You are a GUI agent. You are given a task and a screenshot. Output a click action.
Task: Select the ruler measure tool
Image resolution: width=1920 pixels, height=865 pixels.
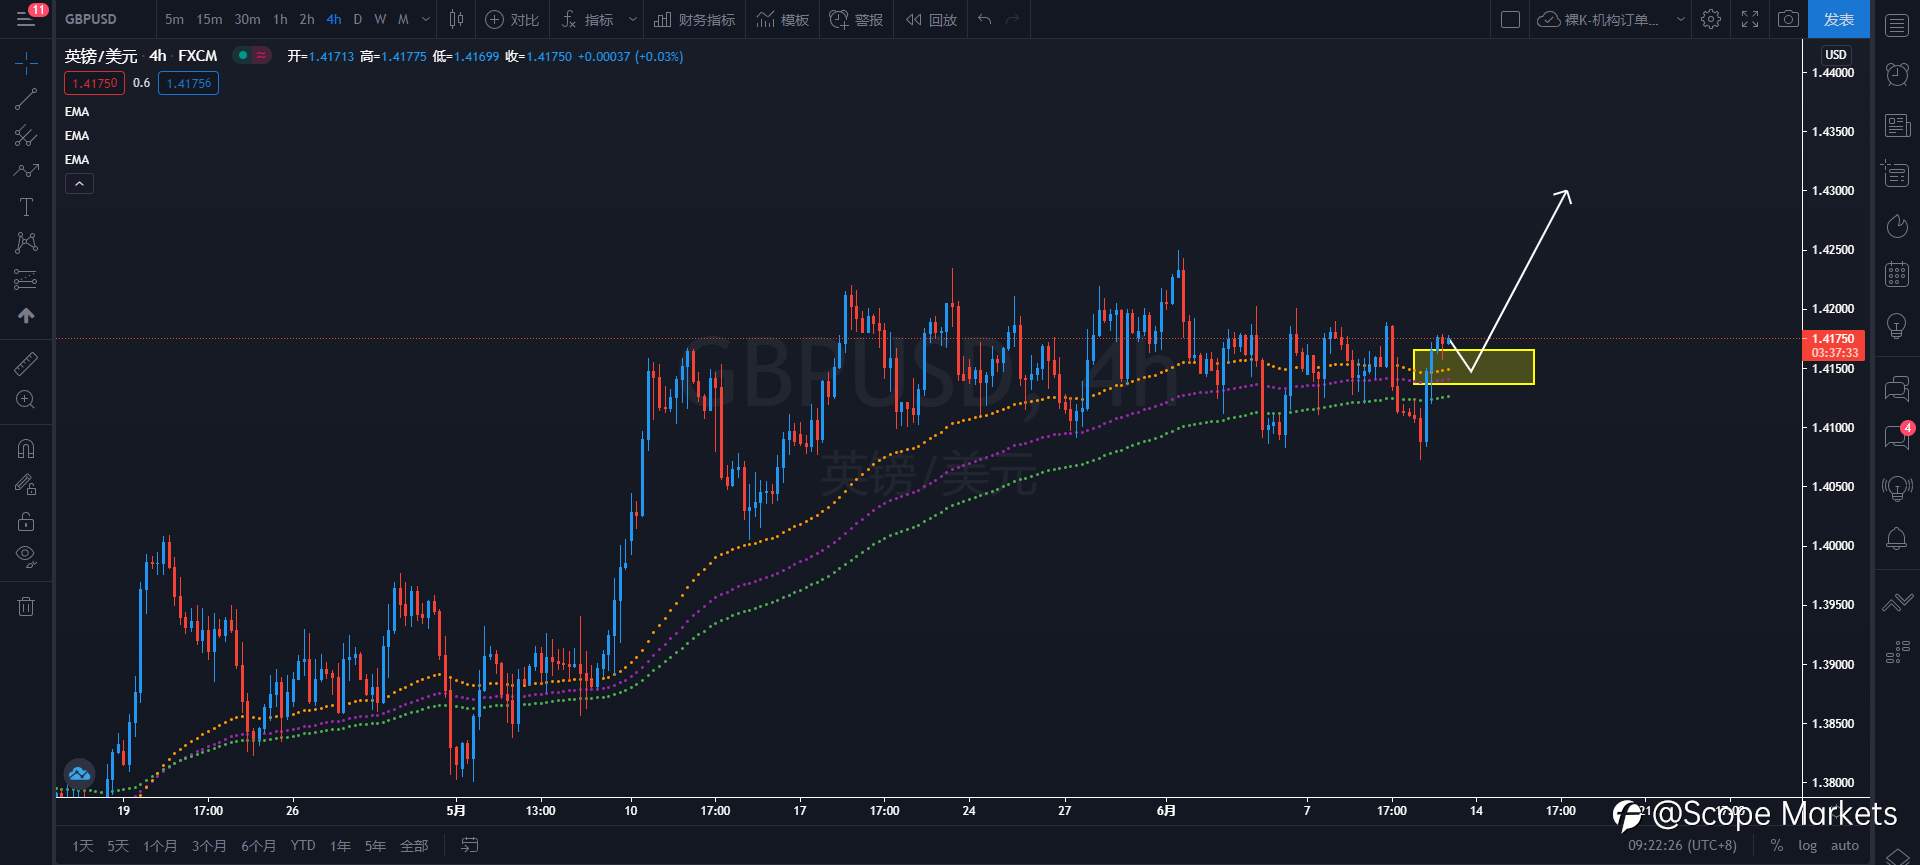(x=26, y=363)
